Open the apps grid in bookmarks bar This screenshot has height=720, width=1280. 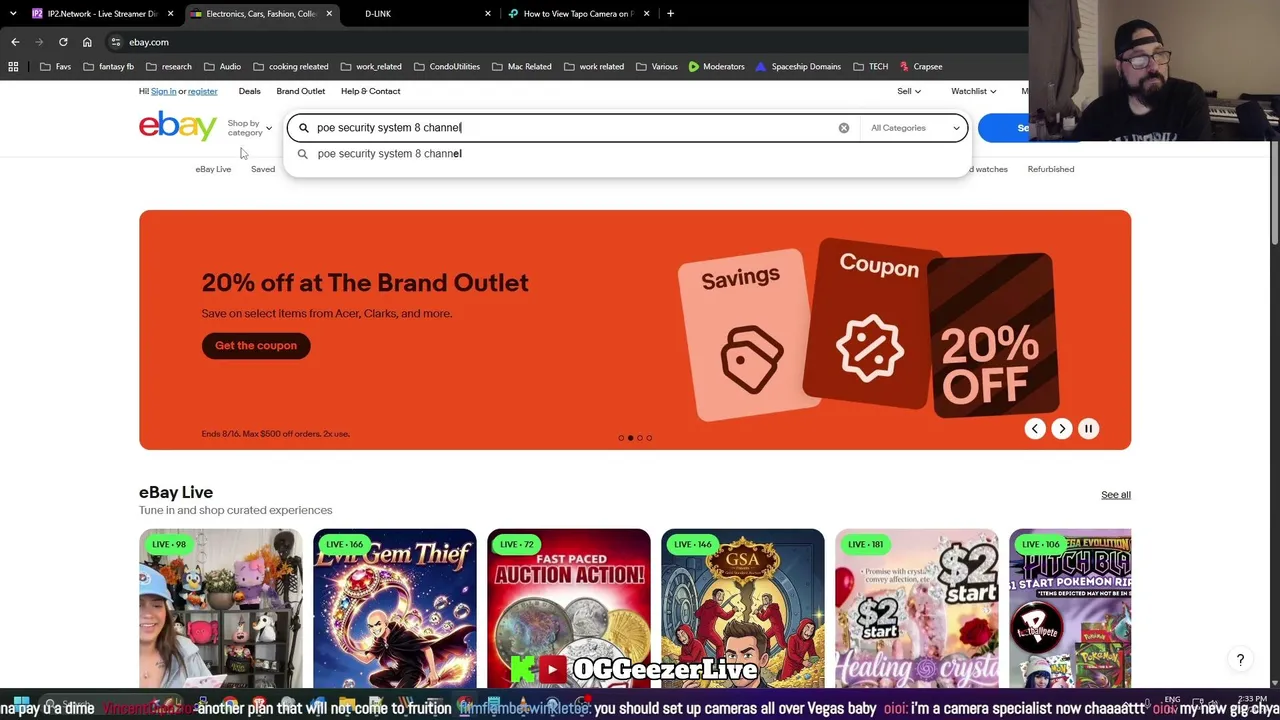pyautogui.click(x=13, y=67)
